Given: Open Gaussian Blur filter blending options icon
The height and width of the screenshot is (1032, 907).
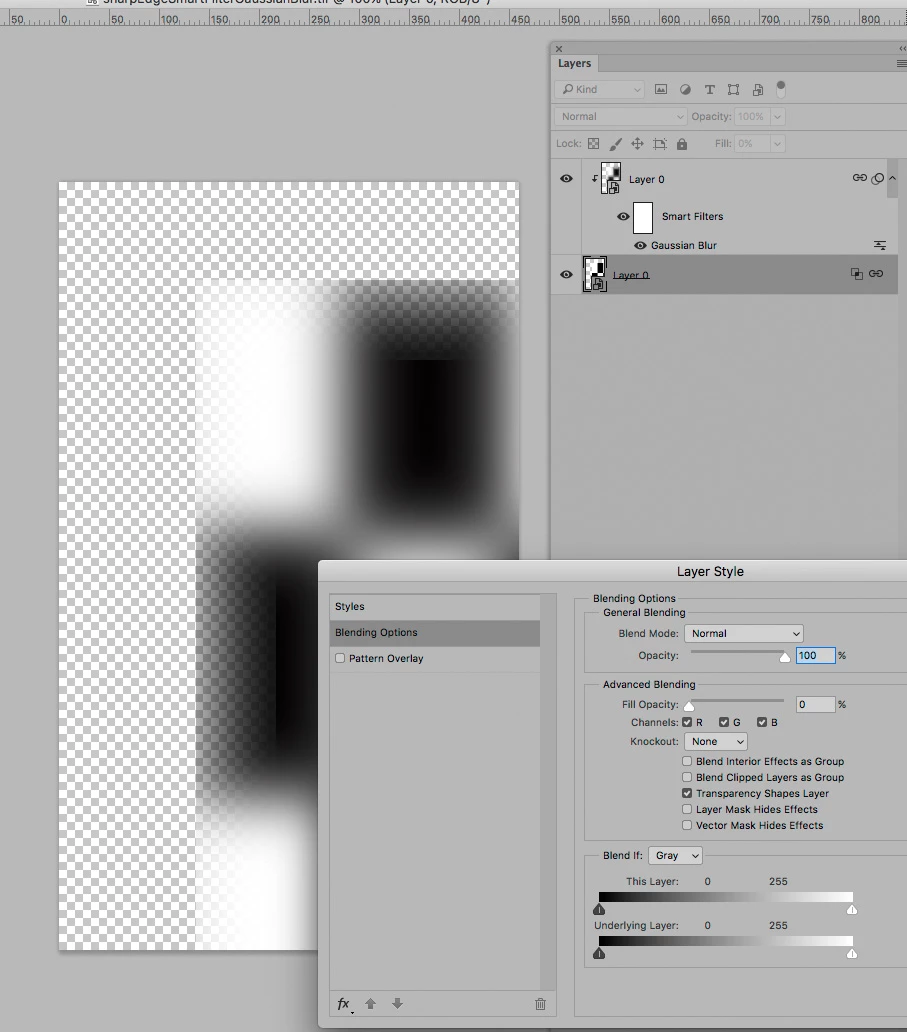Looking at the screenshot, I should coord(880,245).
